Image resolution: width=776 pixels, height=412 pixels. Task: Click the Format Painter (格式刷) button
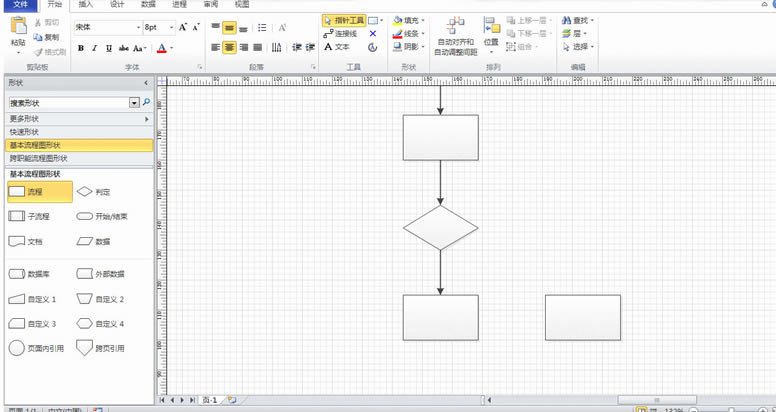[49, 52]
